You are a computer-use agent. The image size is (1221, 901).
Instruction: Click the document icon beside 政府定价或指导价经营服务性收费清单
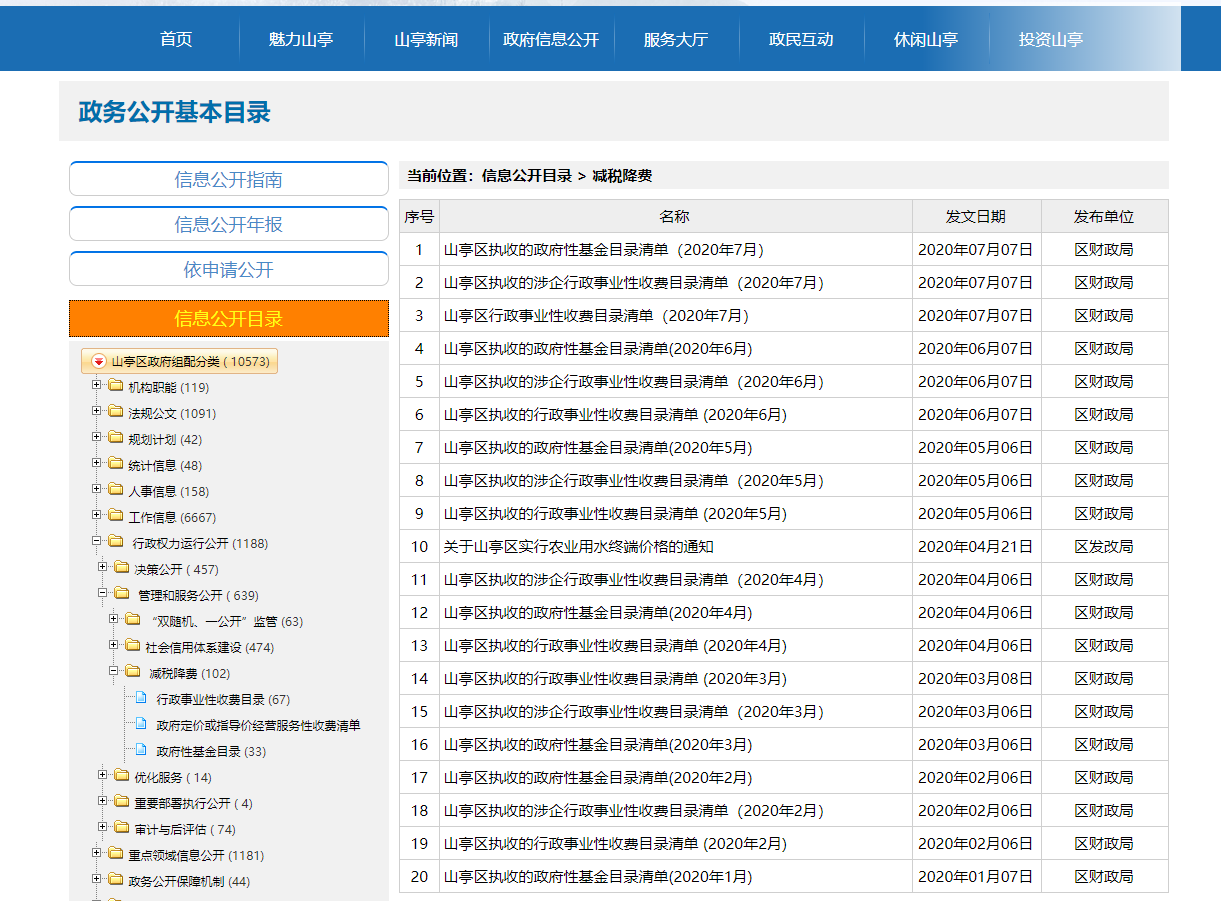point(141,724)
